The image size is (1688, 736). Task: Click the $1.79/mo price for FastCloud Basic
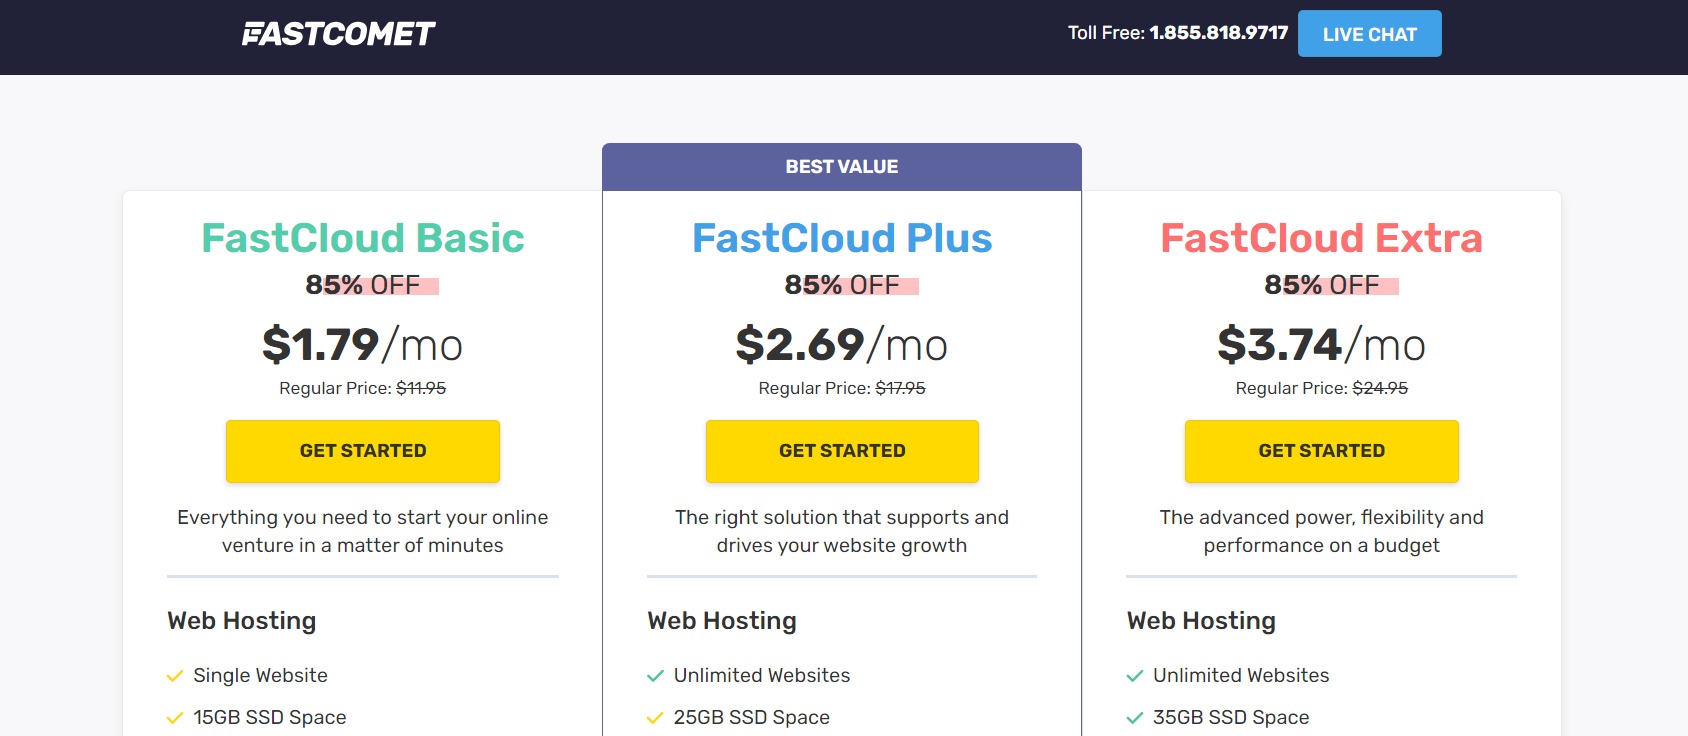362,345
